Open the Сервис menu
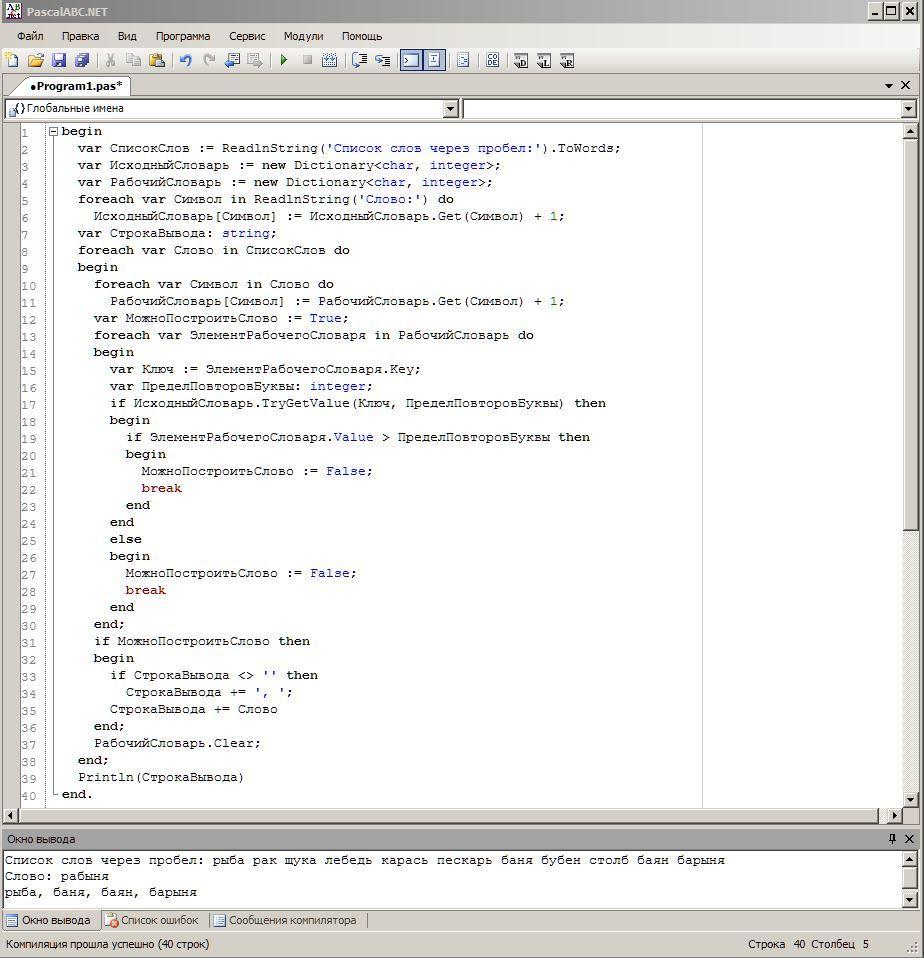The image size is (924, 958). point(247,36)
